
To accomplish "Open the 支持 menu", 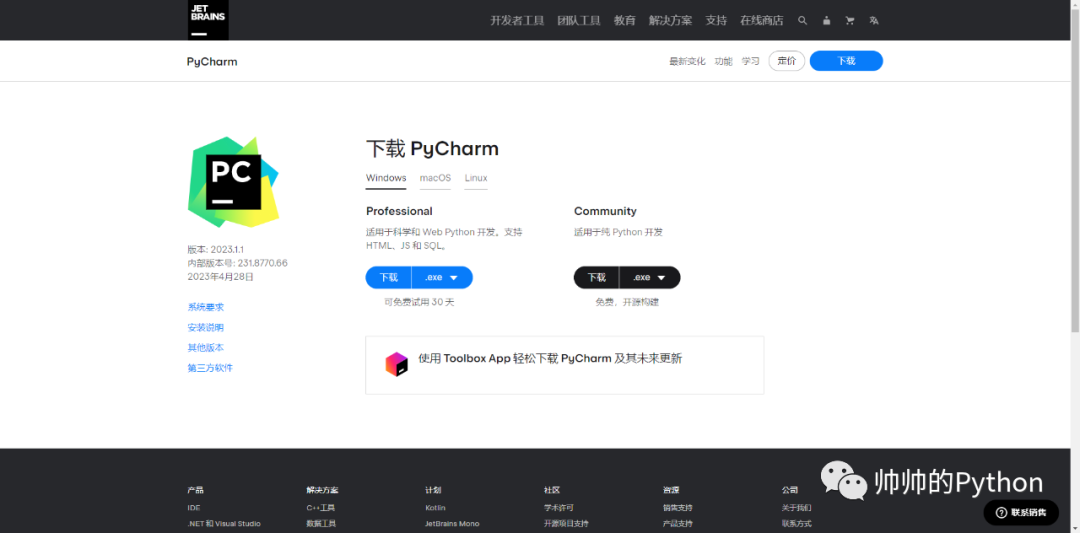I will point(716,21).
